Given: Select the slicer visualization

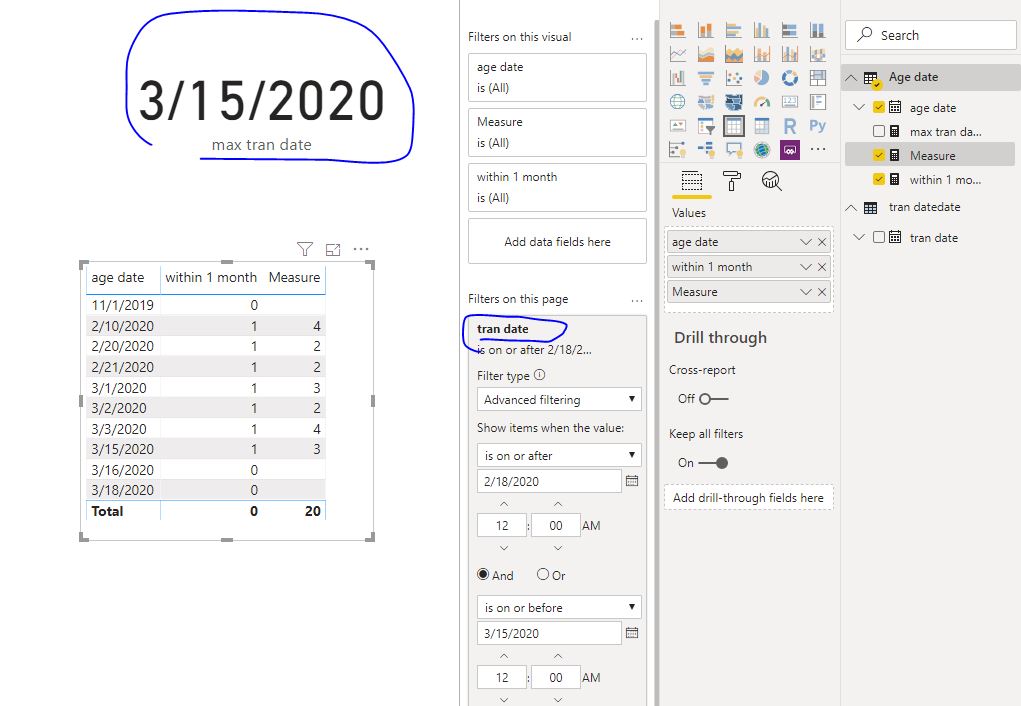Looking at the screenshot, I should tap(706, 126).
